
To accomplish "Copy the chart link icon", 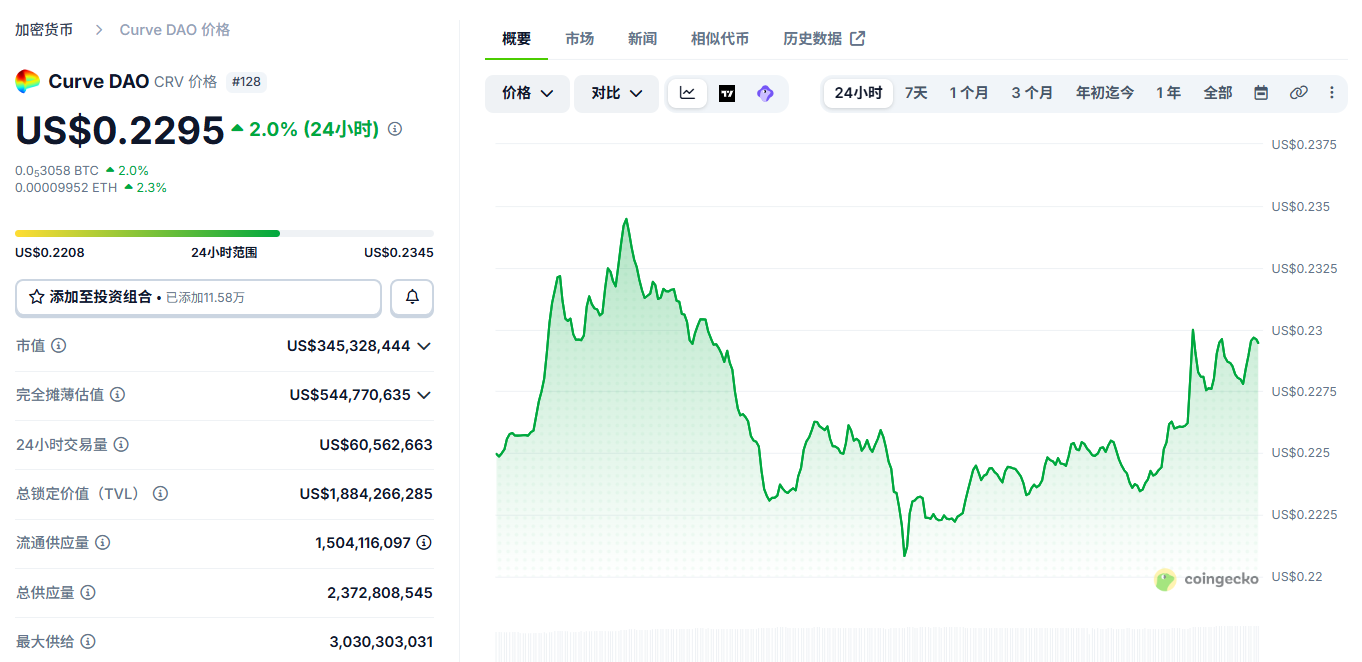I will pos(1298,93).
